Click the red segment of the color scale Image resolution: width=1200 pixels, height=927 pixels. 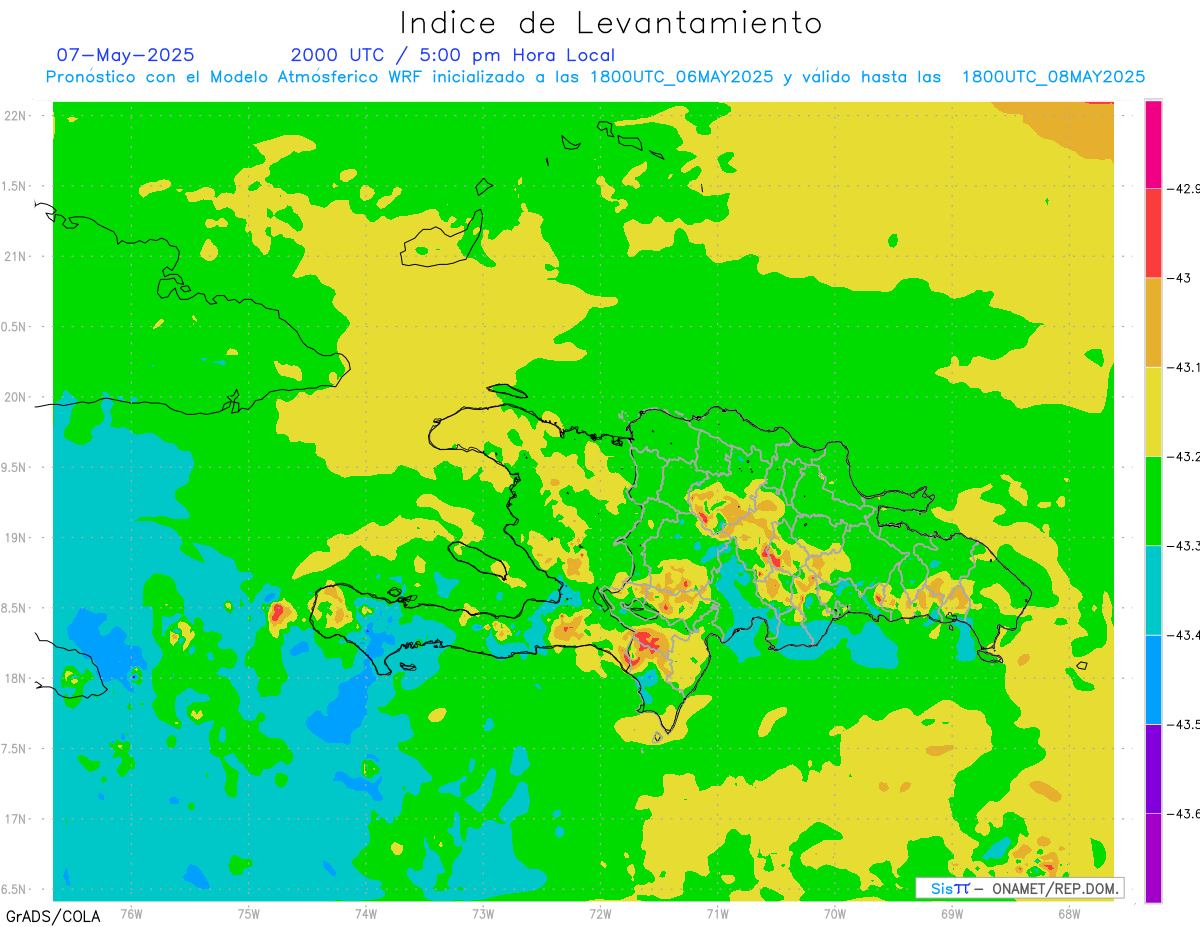point(1153,233)
